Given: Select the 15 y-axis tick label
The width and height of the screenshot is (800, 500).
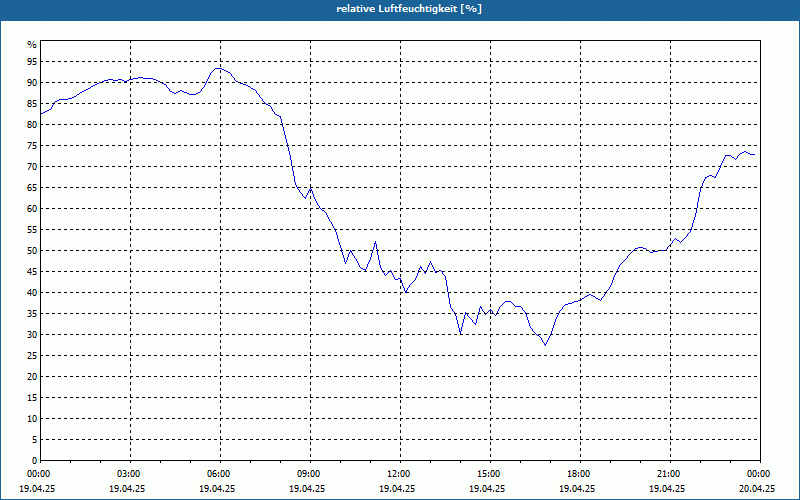Looking at the screenshot, I should click(x=32, y=398).
